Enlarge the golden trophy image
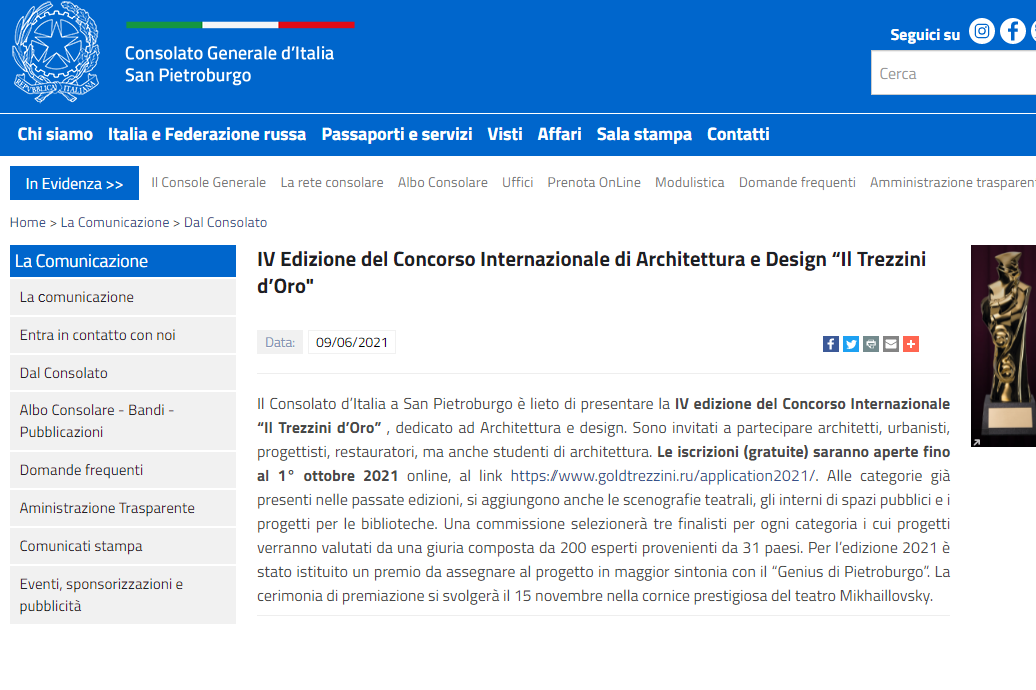1036x690 pixels. click(1004, 346)
